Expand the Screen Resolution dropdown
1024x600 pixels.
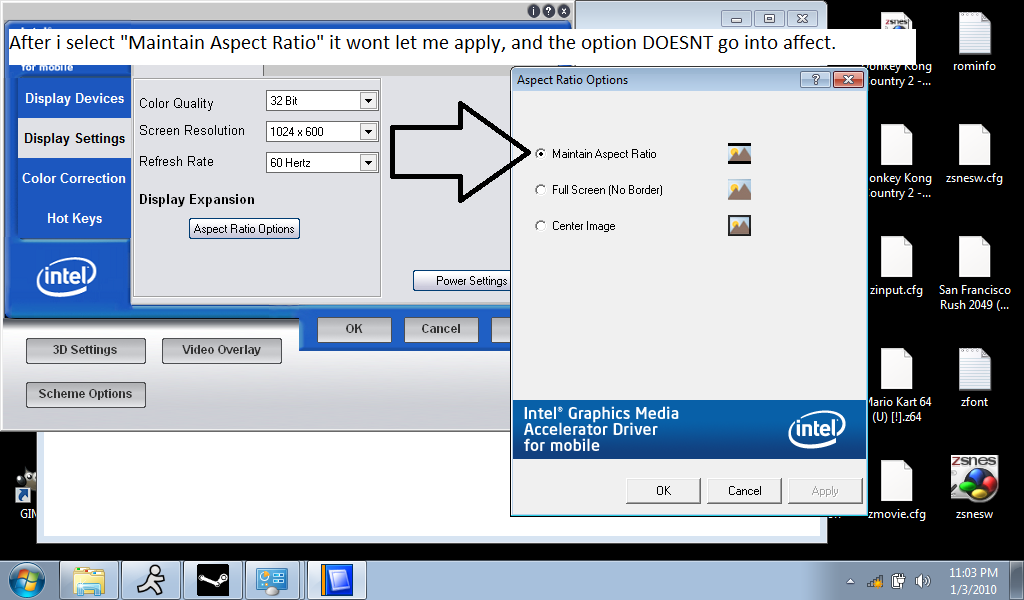tap(368, 132)
